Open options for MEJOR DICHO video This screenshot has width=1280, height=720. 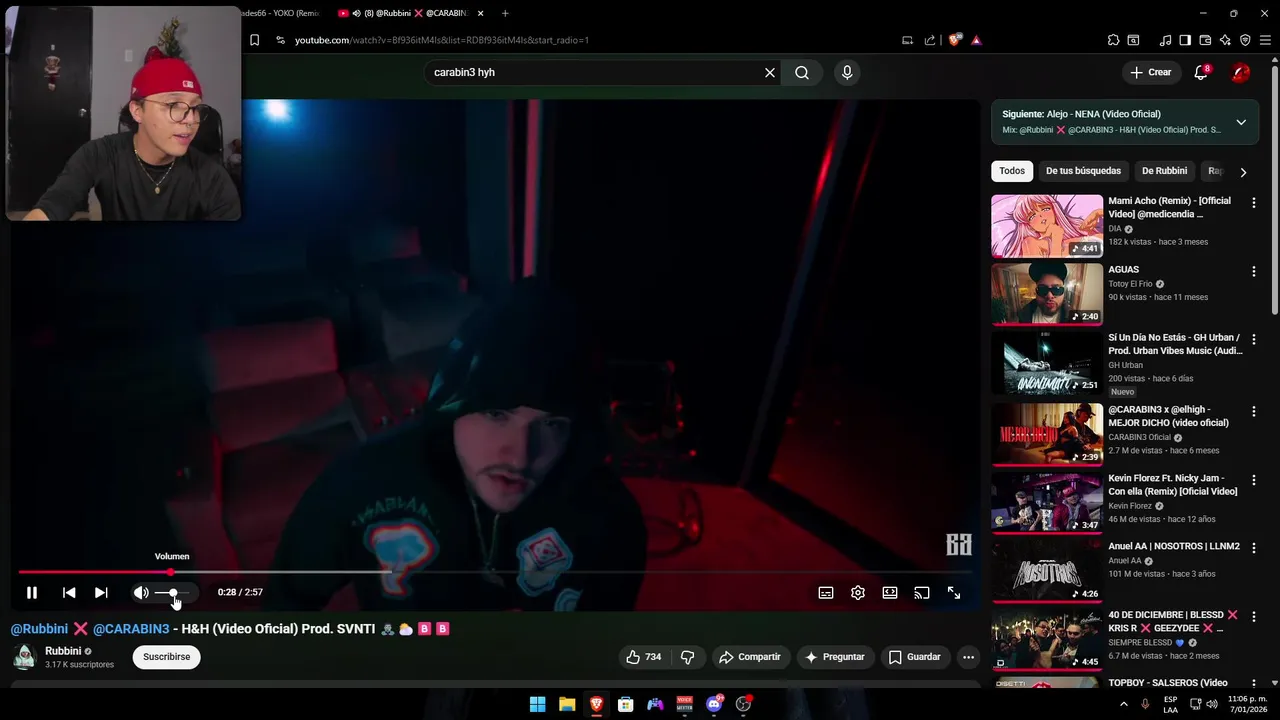[1253, 411]
